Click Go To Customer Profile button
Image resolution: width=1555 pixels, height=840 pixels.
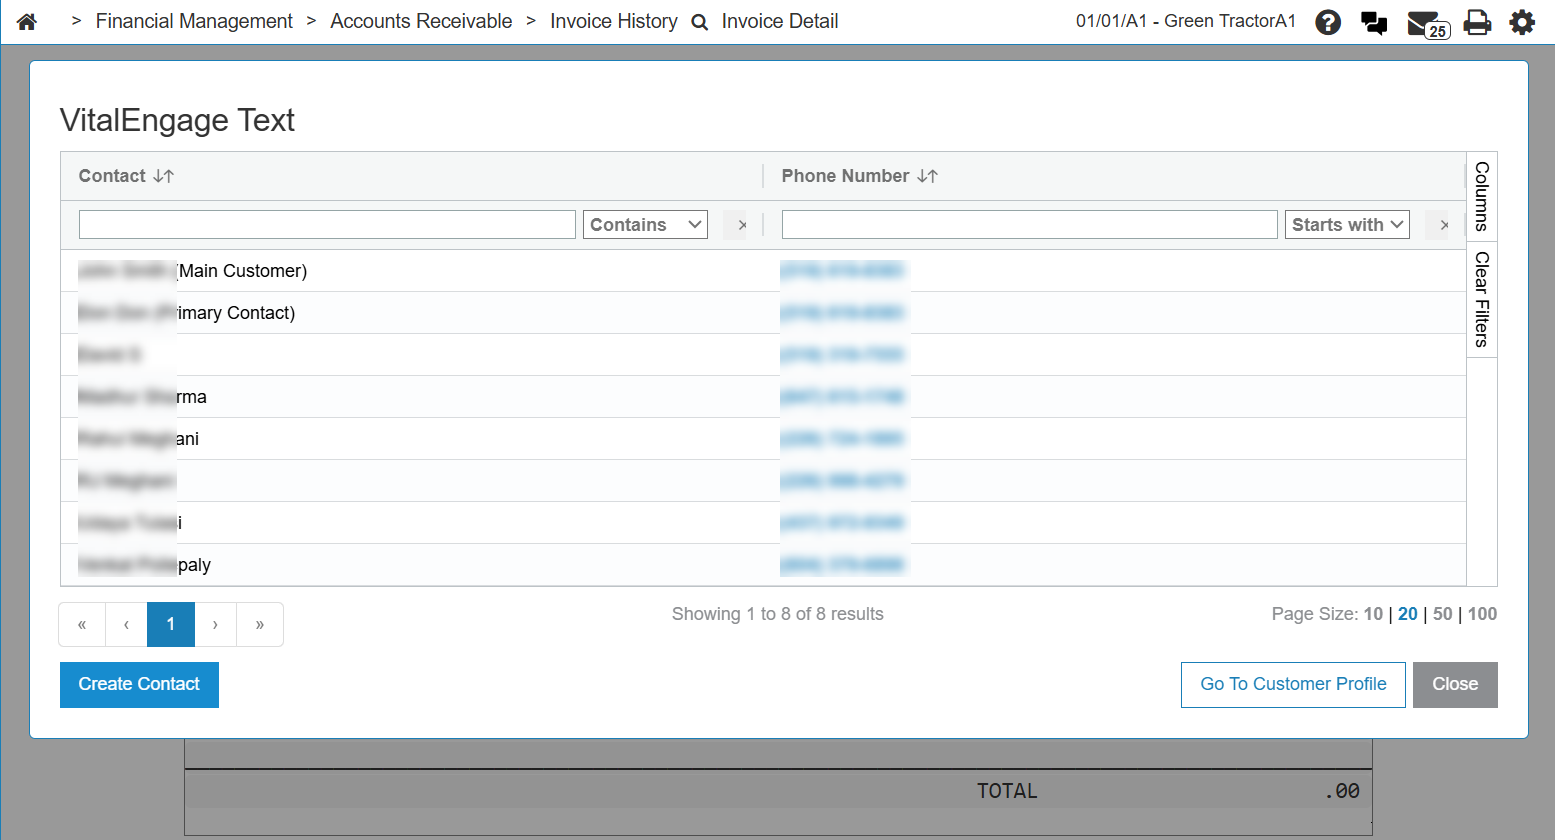[1293, 685]
